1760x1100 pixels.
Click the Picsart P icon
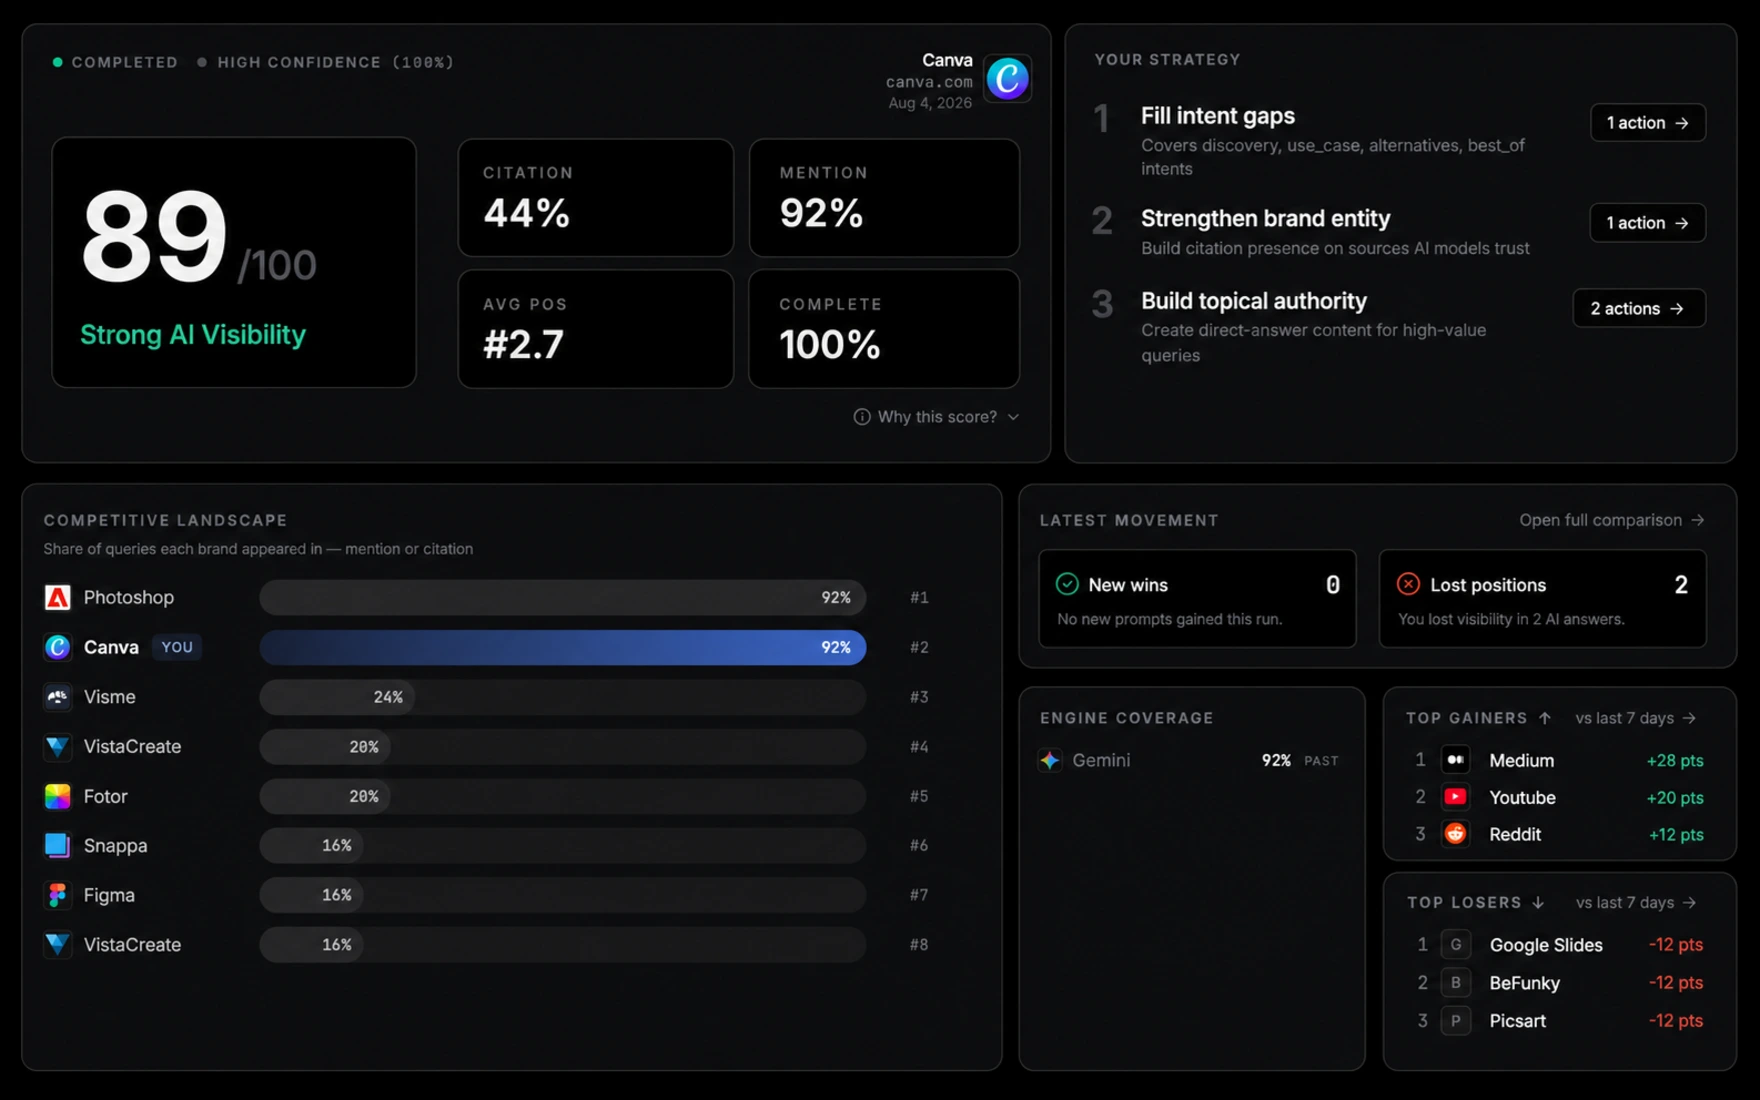(x=1456, y=1021)
